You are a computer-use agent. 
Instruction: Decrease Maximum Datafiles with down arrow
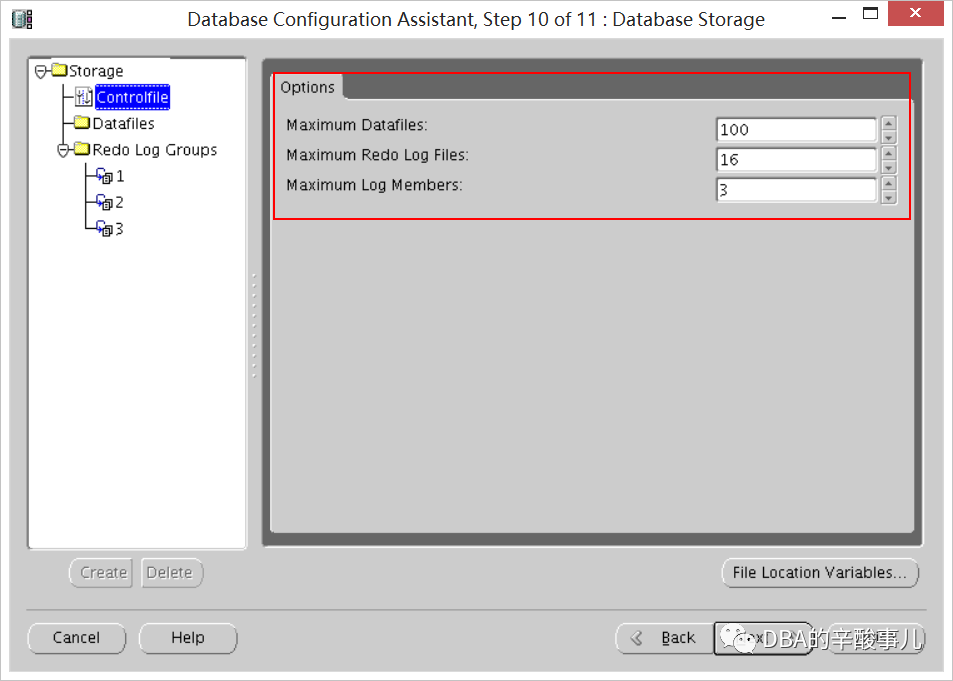(889, 137)
